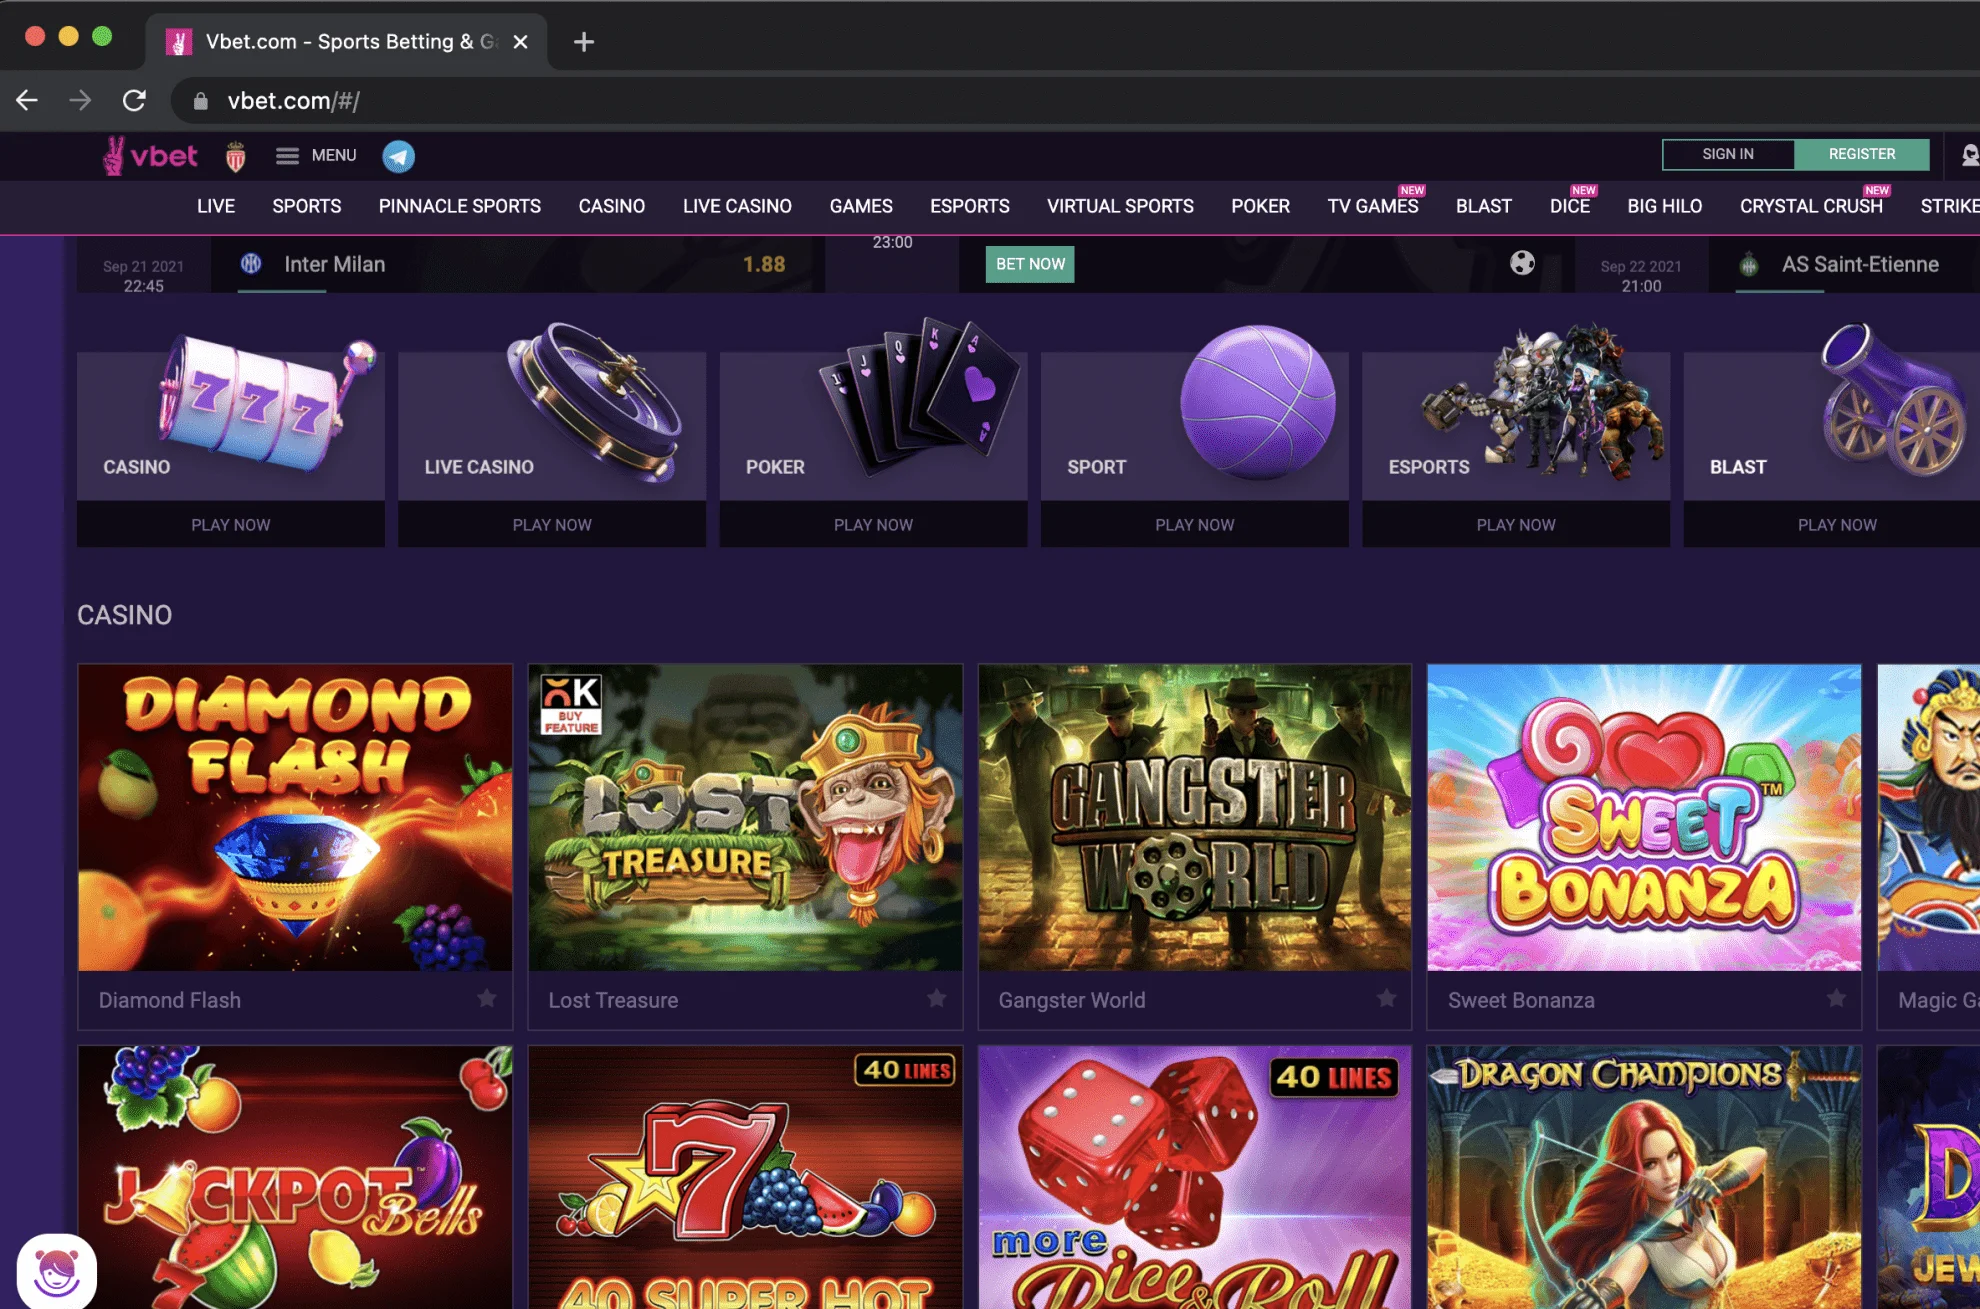The image size is (1980, 1309).
Task: Click the REGISTER button
Action: (1862, 154)
